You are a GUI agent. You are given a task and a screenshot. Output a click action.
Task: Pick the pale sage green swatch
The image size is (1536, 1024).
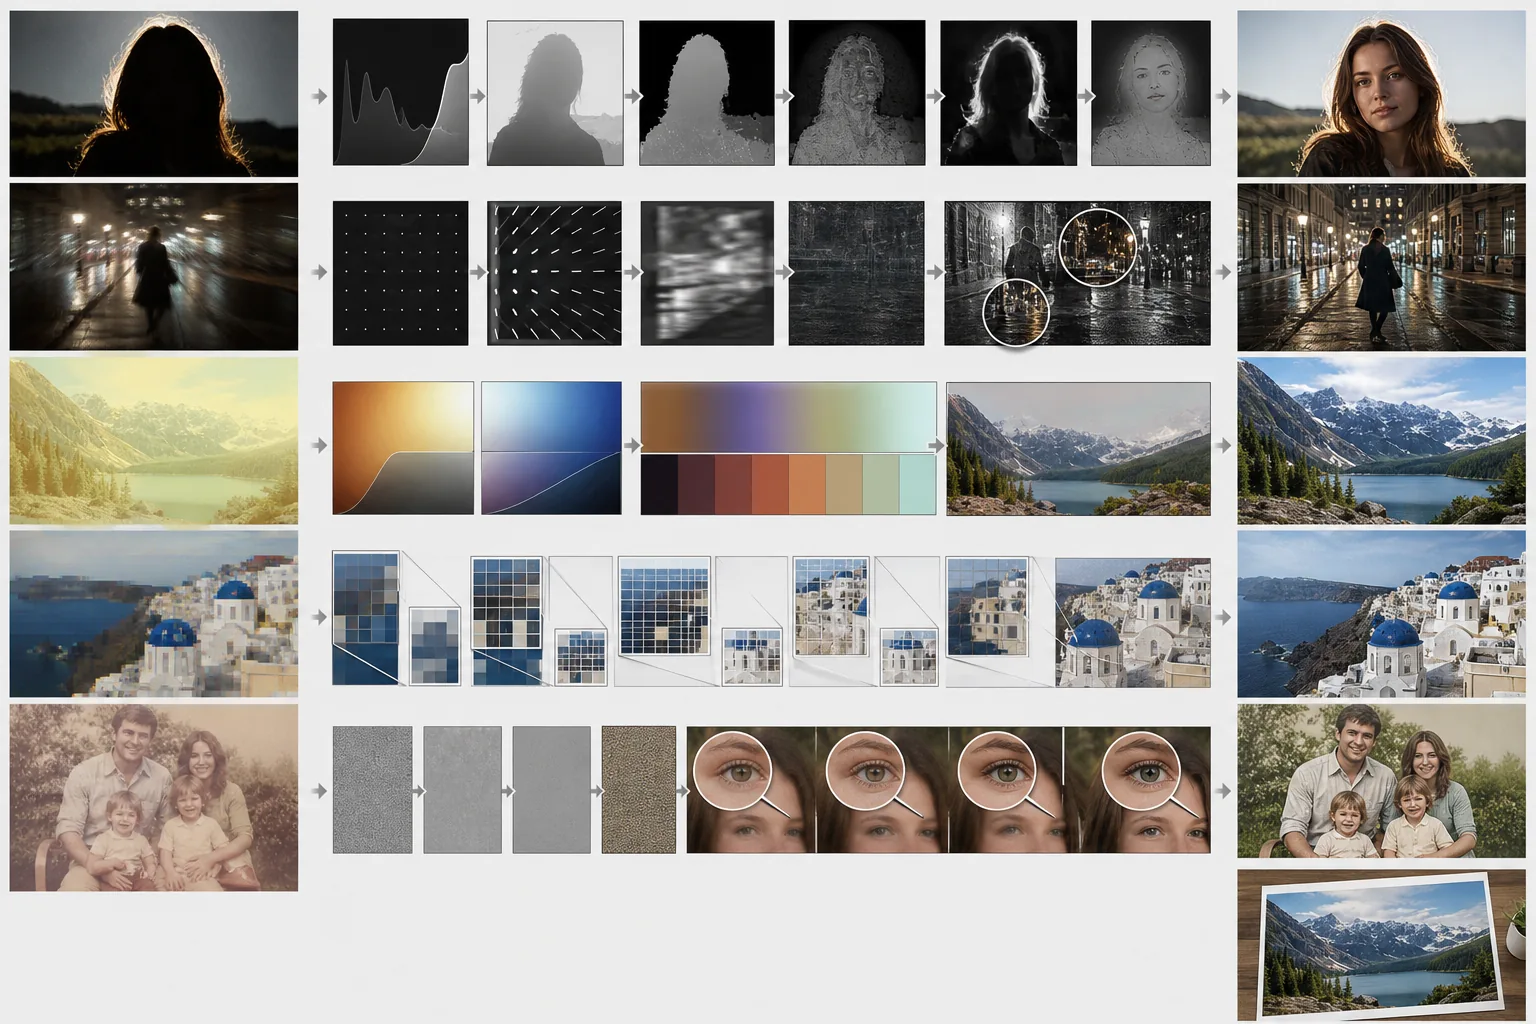coord(881,485)
